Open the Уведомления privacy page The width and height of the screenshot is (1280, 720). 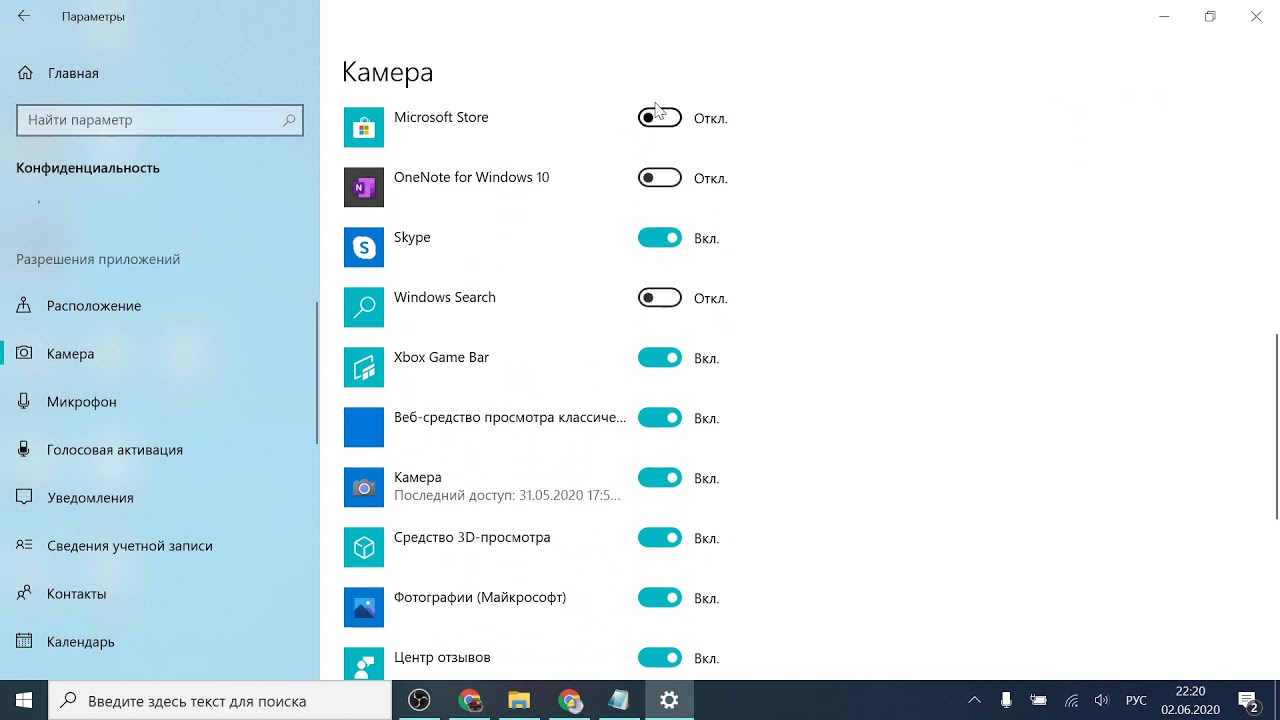pos(158,498)
